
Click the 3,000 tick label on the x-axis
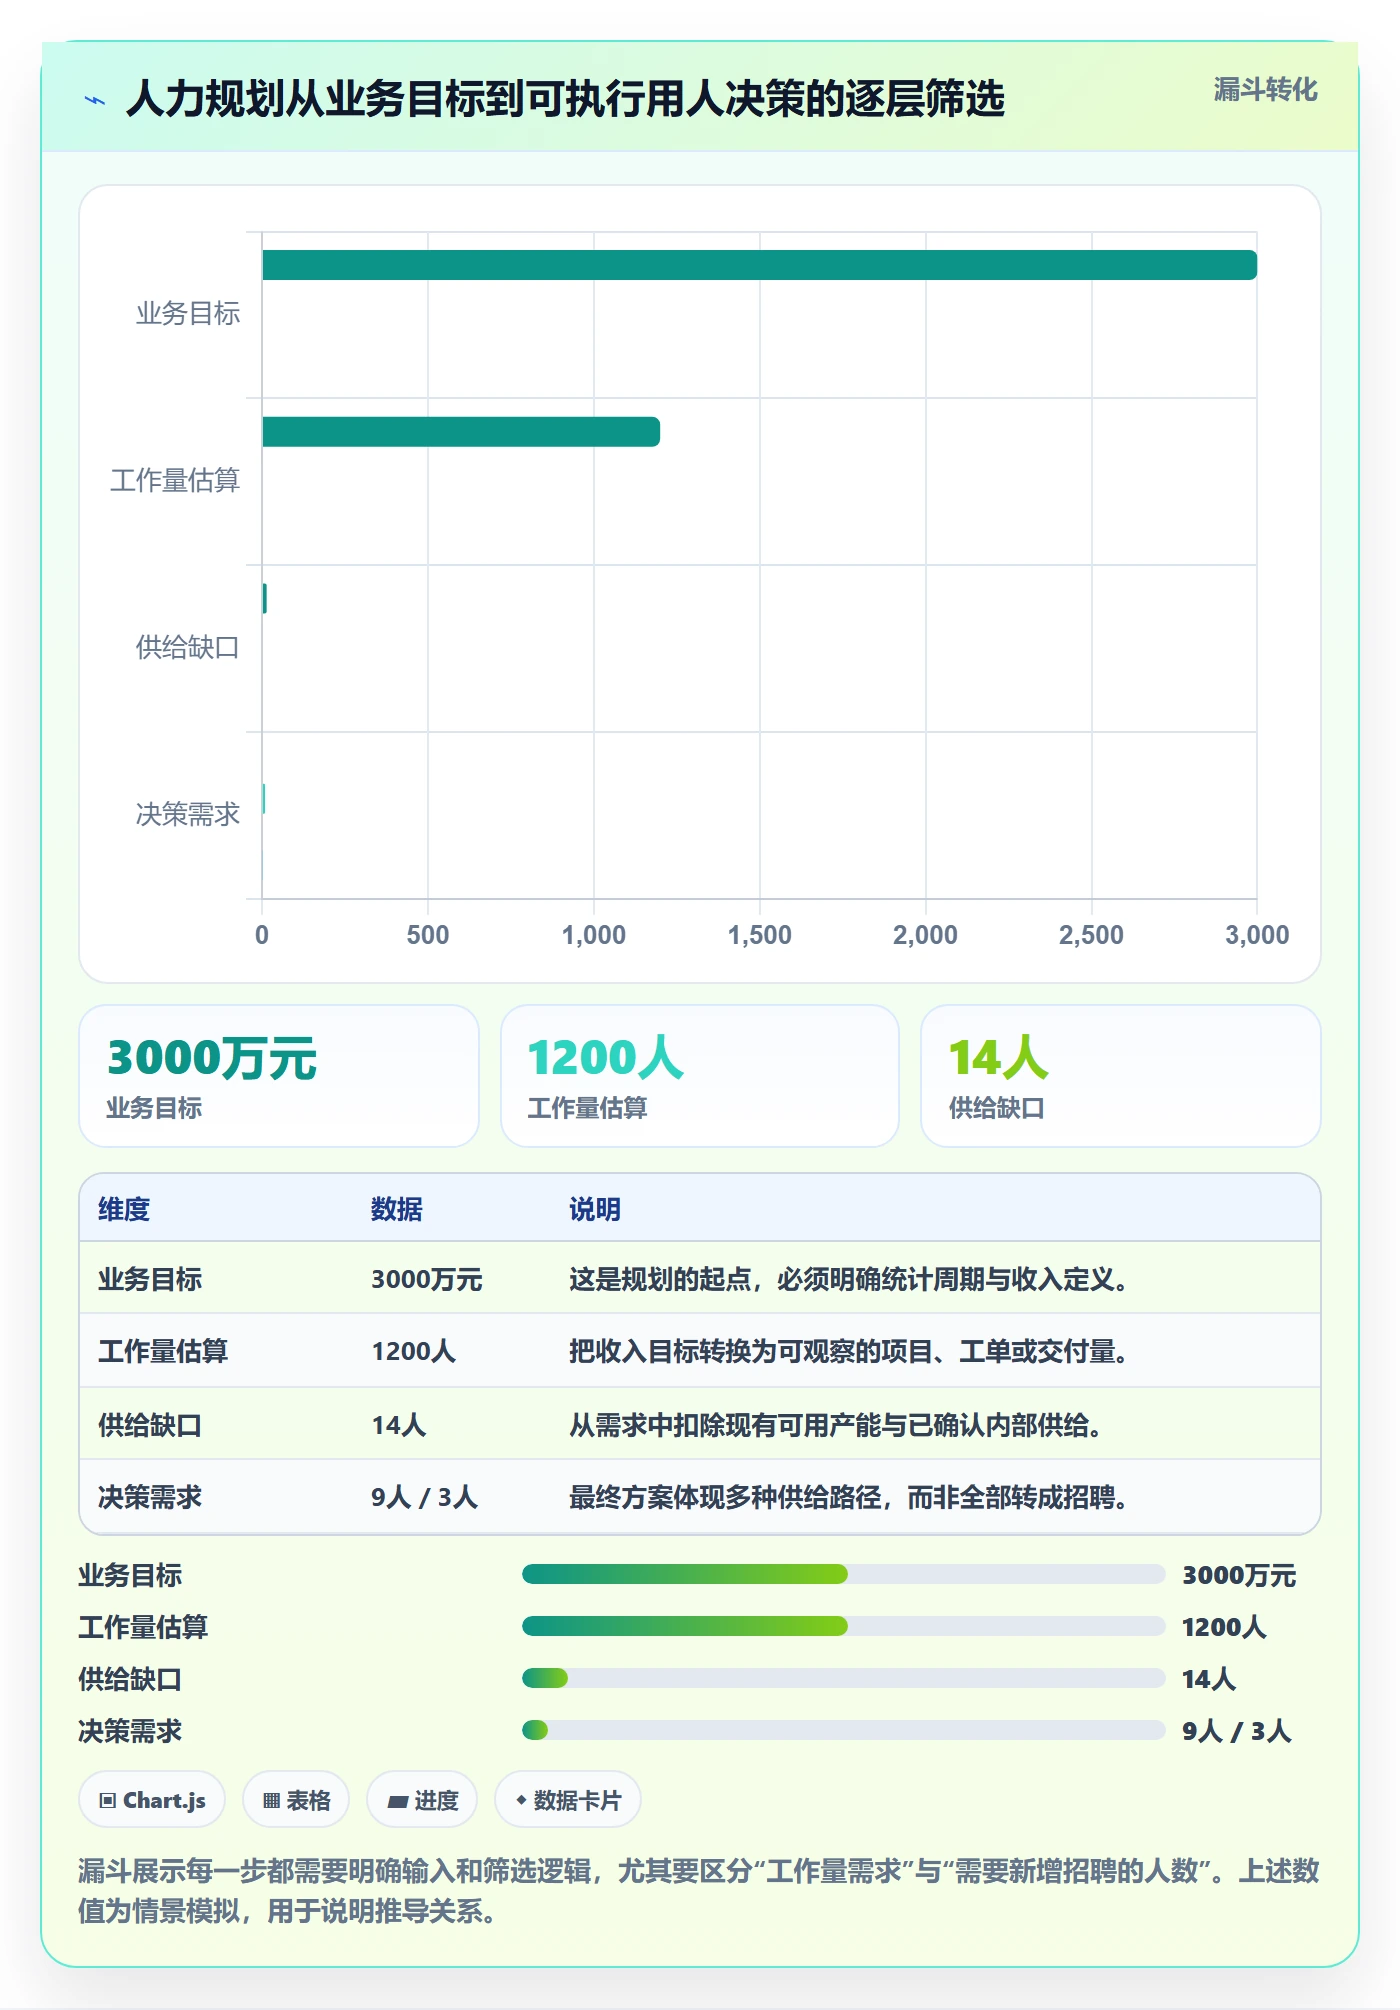1257,935
